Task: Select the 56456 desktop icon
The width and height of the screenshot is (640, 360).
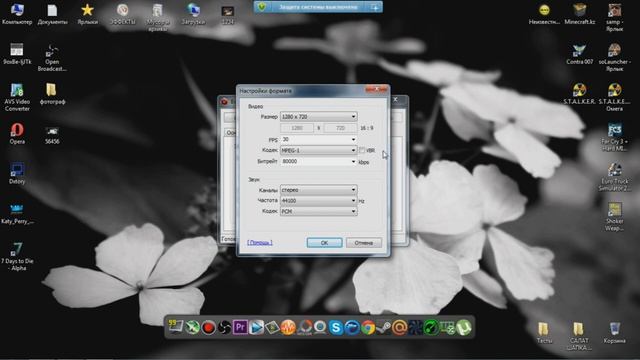Action: click(x=52, y=135)
